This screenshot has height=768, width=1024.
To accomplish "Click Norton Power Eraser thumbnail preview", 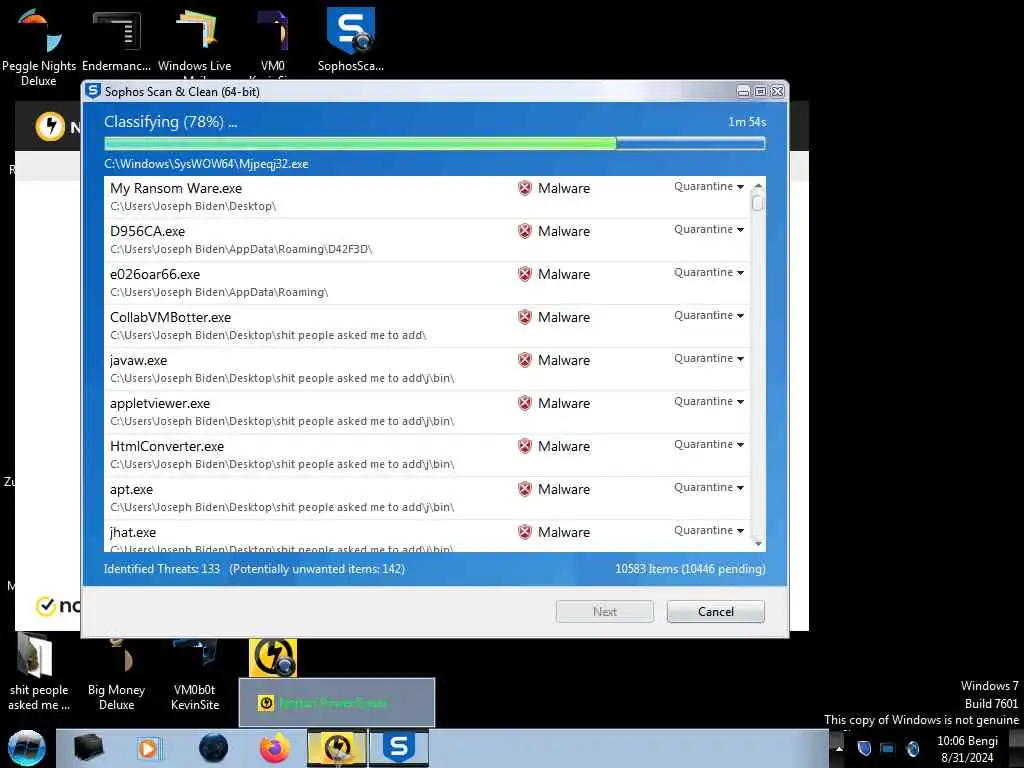I will pyautogui.click(x=337, y=702).
